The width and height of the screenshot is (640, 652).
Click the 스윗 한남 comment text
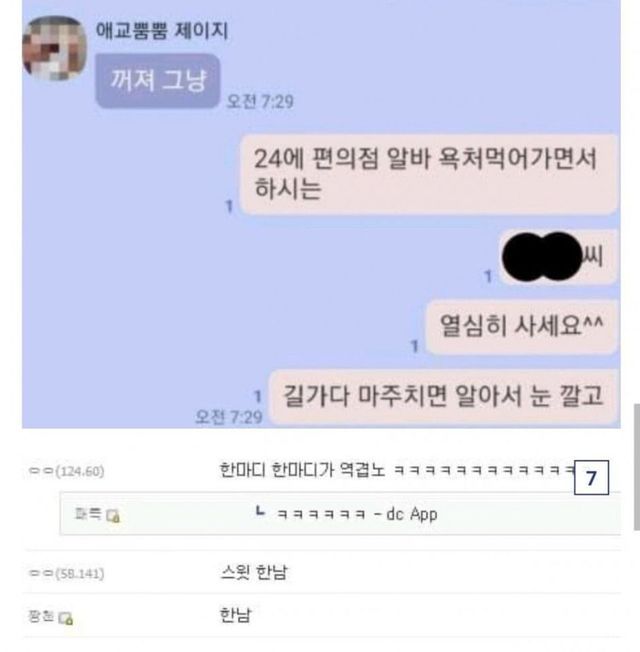pyautogui.click(x=254, y=573)
